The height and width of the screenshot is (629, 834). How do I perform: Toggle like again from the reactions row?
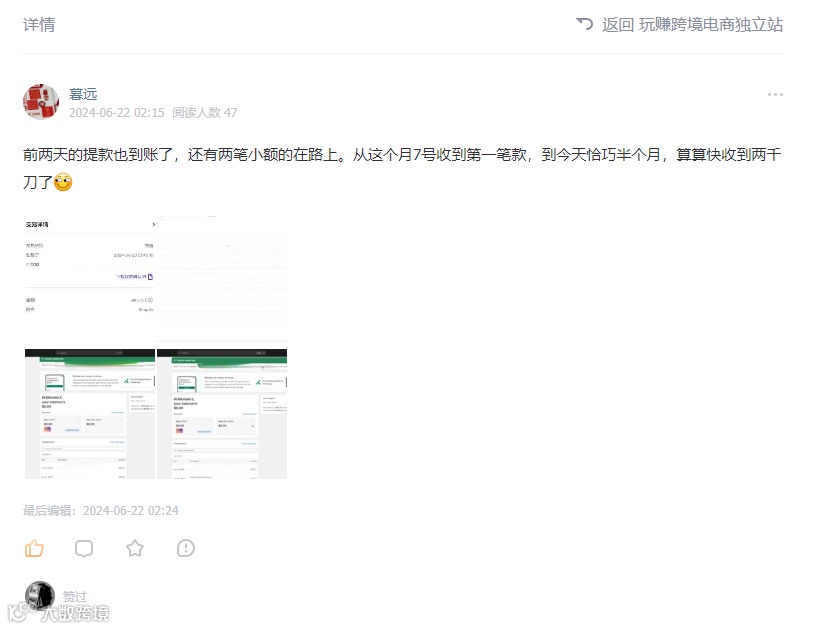pyautogui.click(x=34, y=548)
